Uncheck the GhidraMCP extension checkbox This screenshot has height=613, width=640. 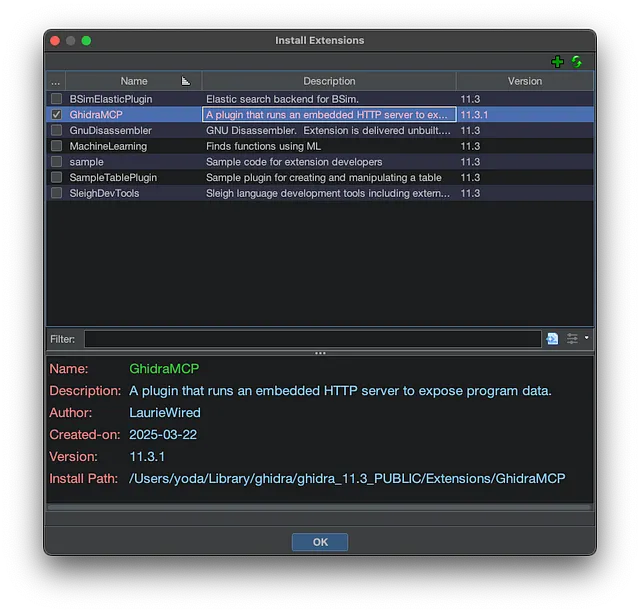tap(56, 115)
